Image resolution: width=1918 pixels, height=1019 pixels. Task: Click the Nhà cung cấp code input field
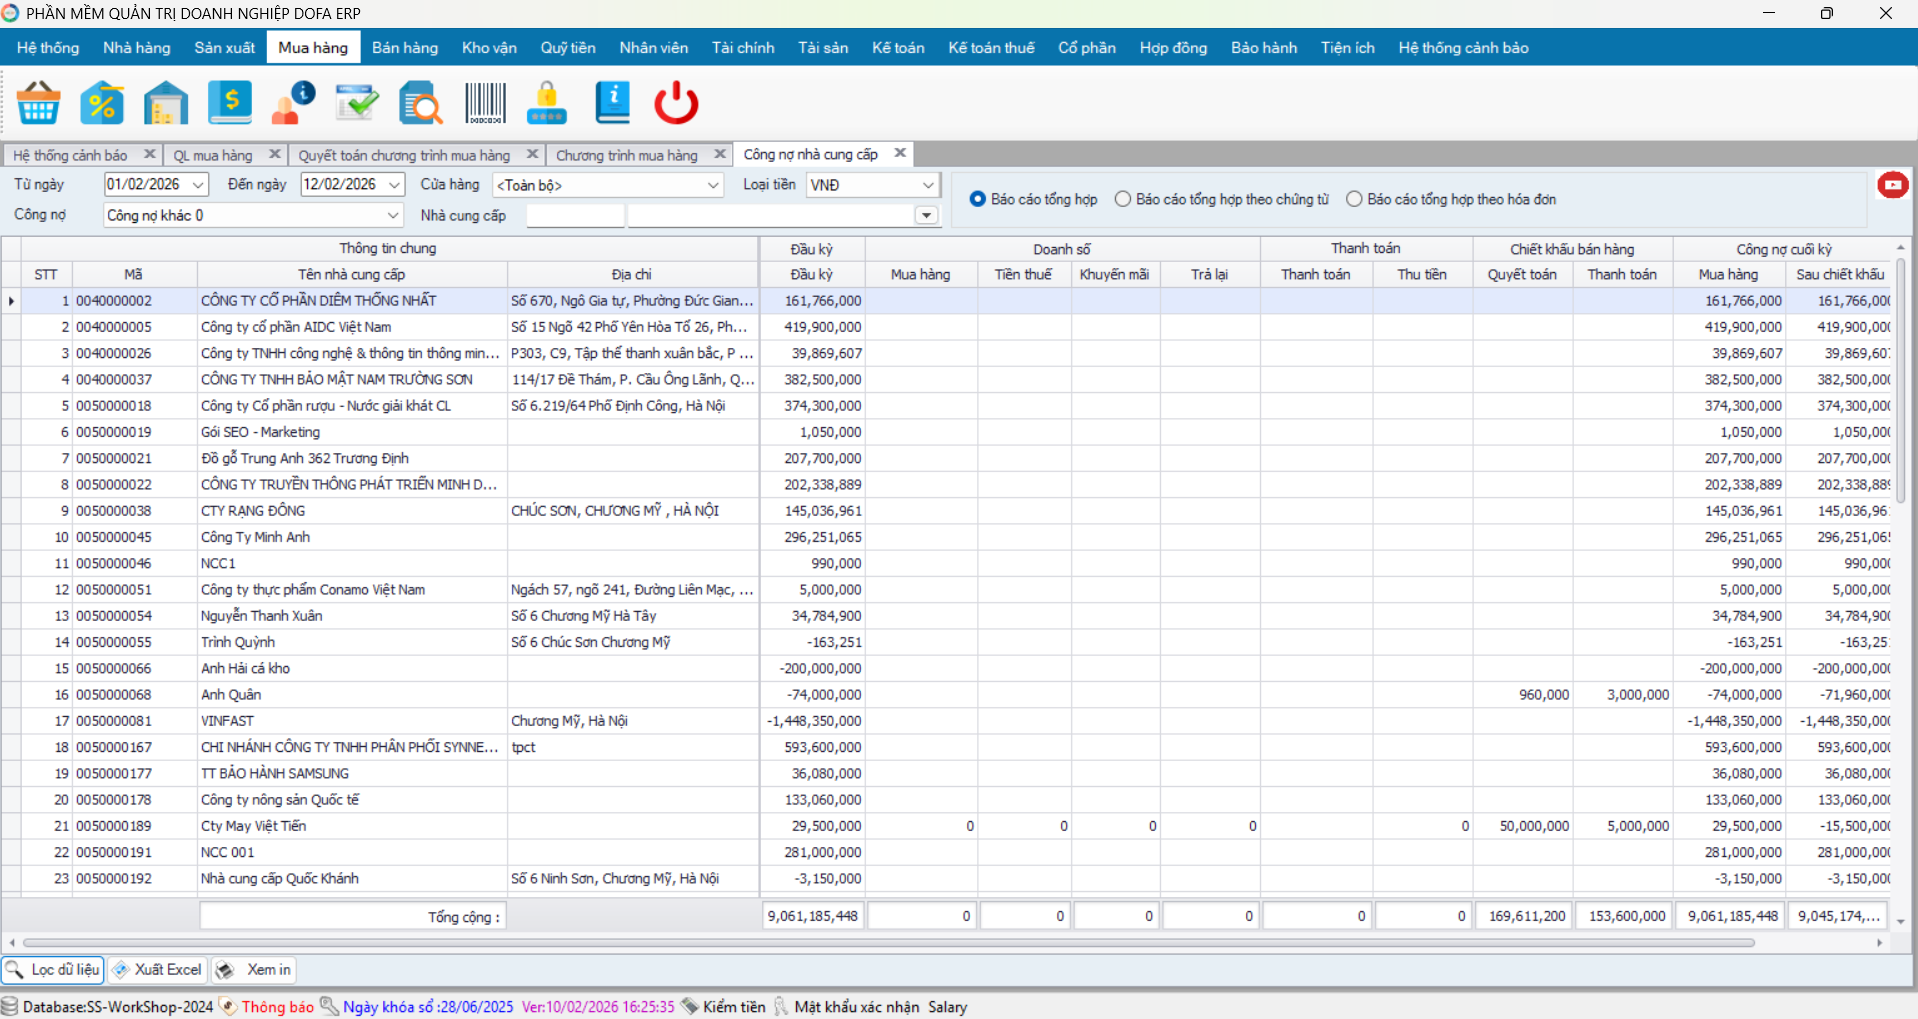coord(575,215)
